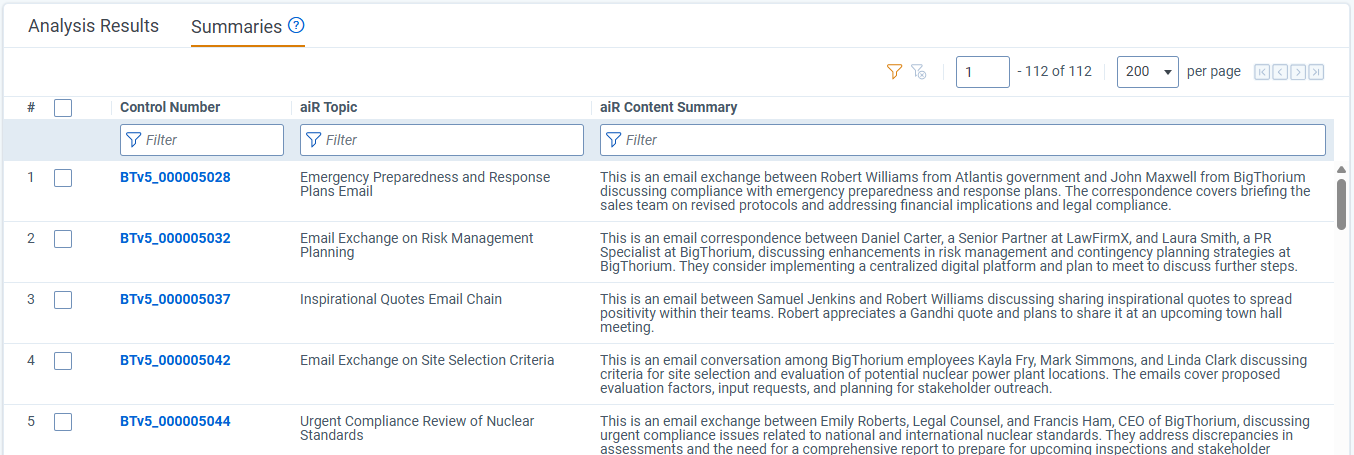Click the scrollbar up arrow
This screenshot has width=1354, height=455.
click(1342, 170)
